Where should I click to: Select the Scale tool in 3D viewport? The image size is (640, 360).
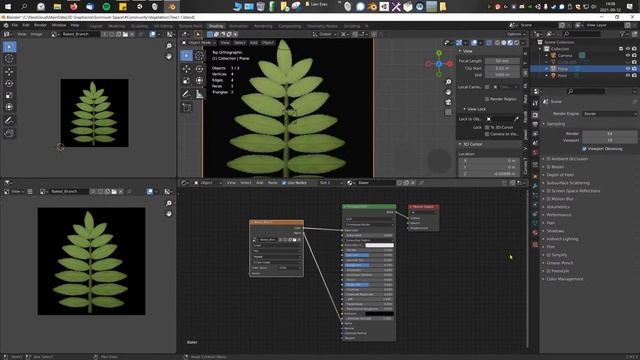coord(187,81)
